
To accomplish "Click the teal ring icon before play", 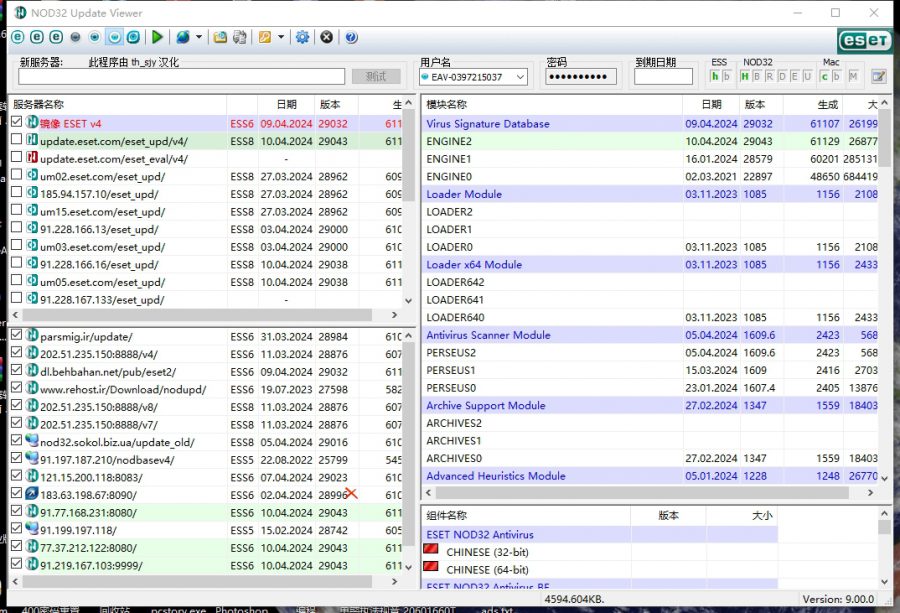I will tap(133, 37).
